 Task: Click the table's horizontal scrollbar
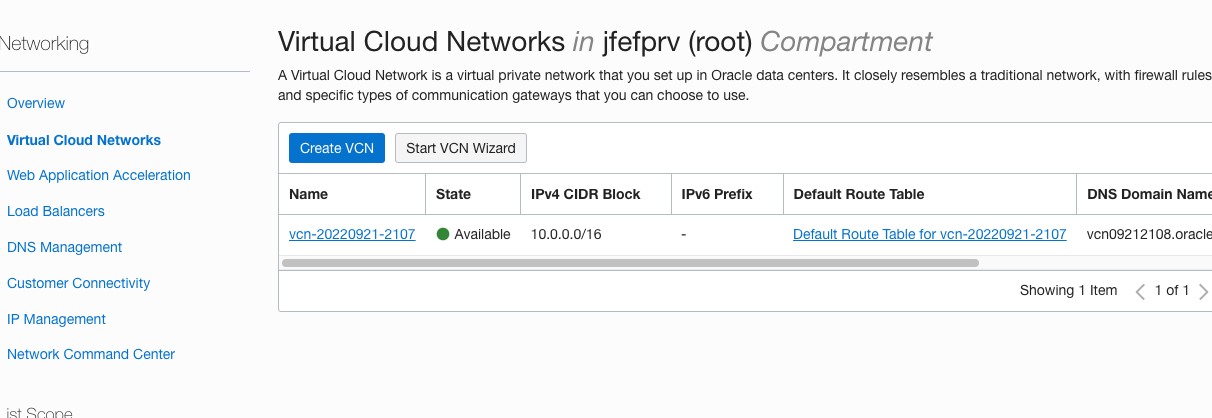(x=630, y=263)
